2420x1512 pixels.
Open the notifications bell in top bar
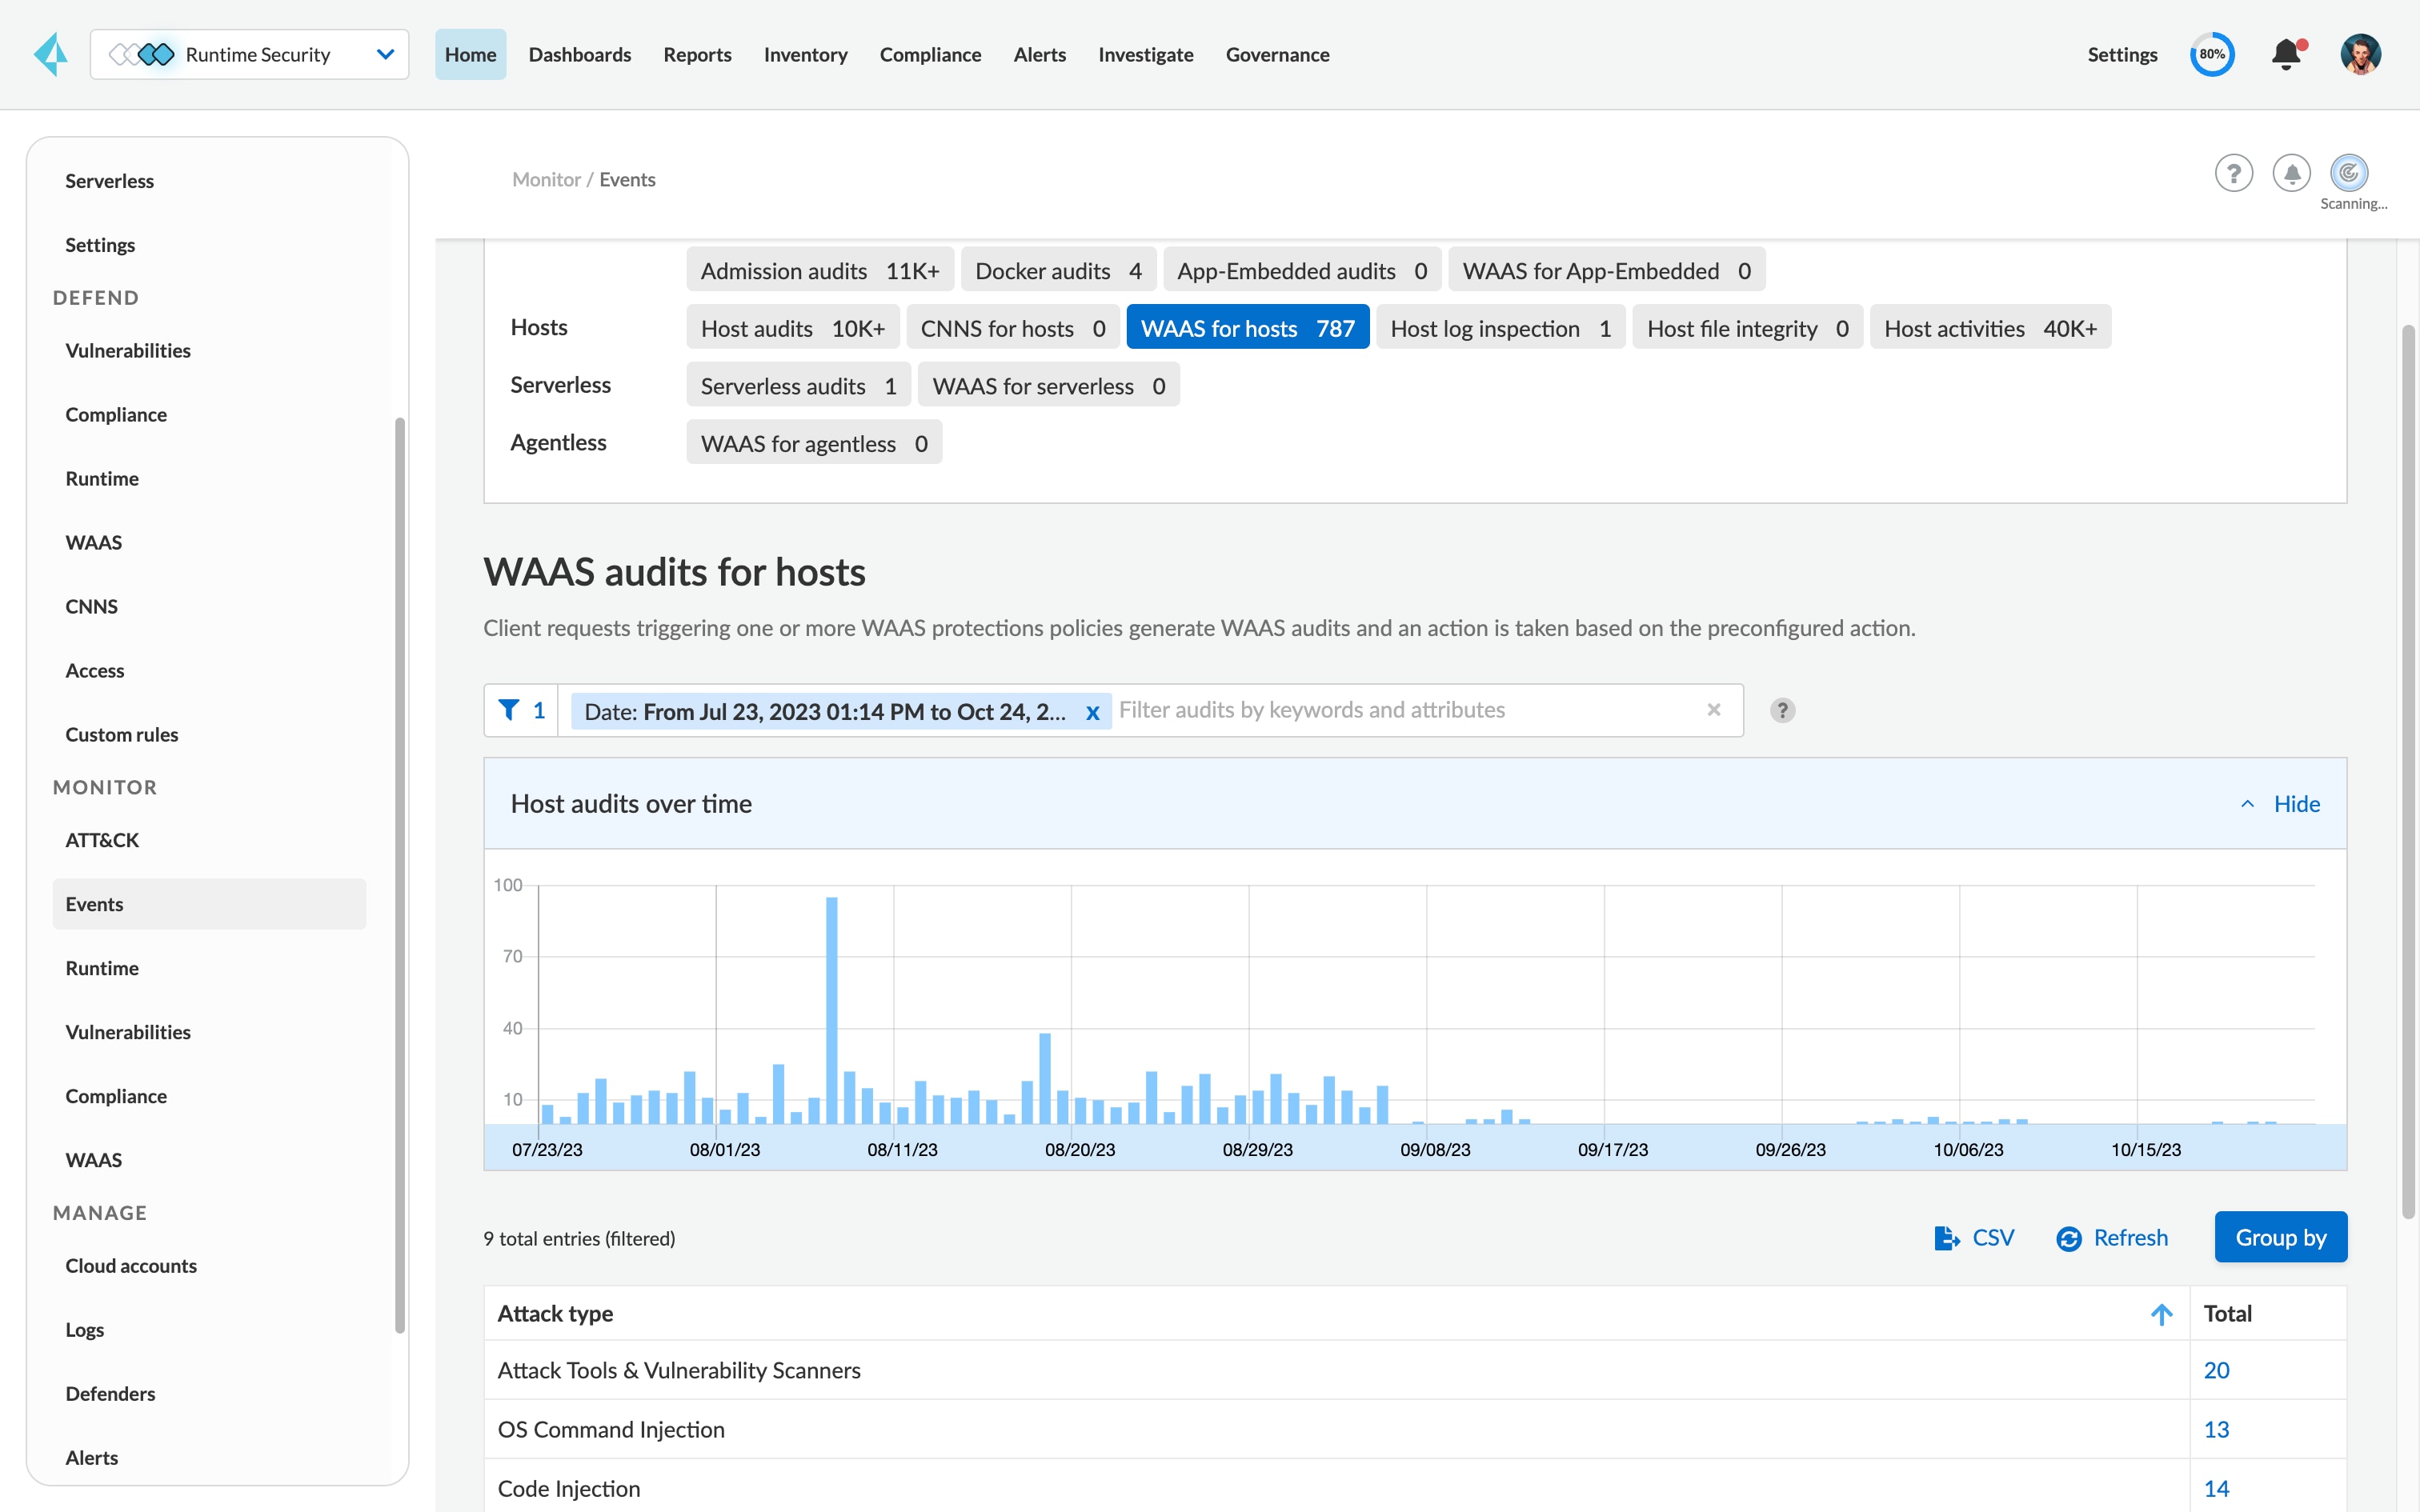(x=2286, y=54)
